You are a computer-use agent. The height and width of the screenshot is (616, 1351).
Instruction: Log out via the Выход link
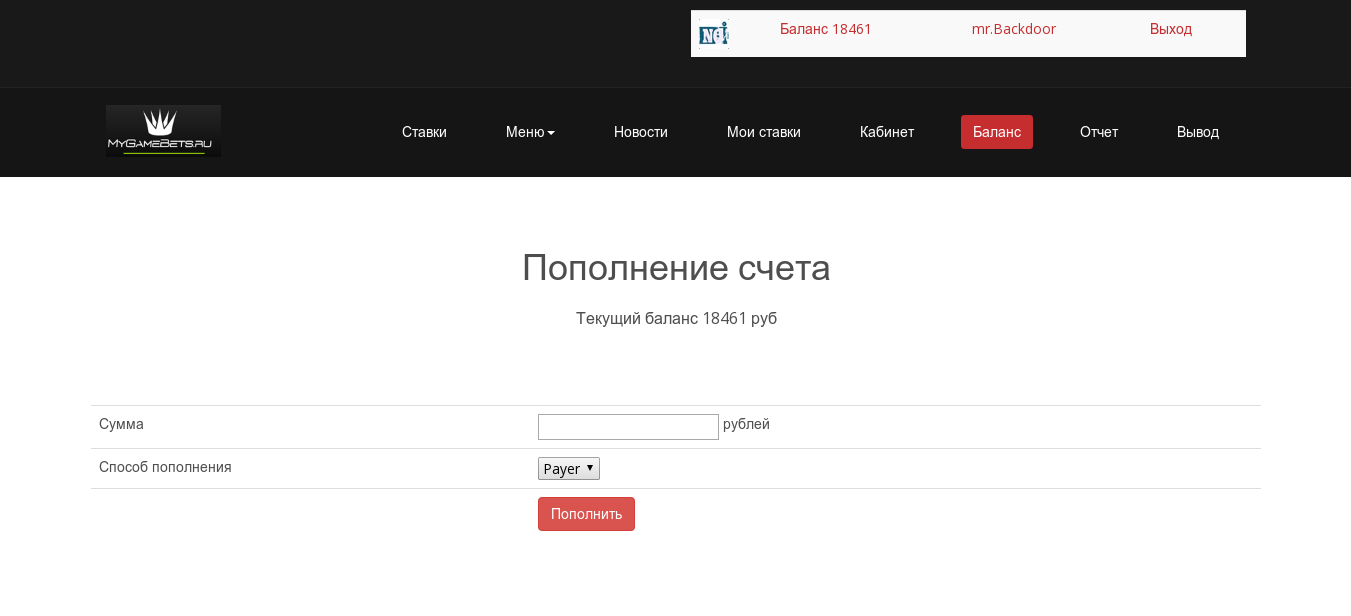(1171, 29)
